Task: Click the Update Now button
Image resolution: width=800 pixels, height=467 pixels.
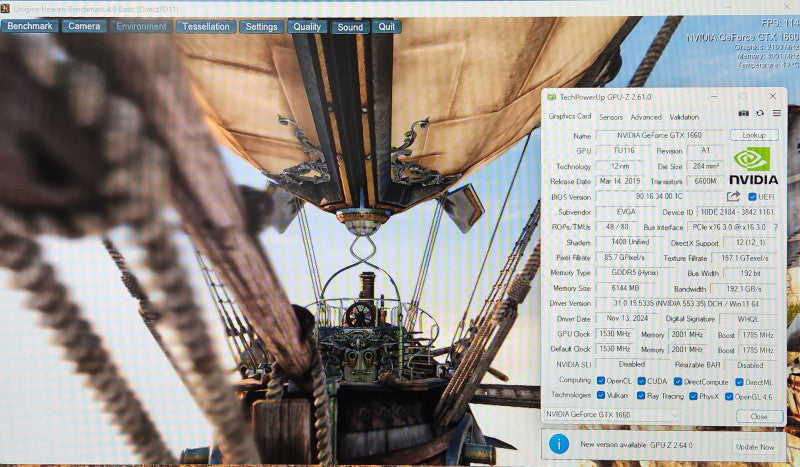Action: click(x=755, y=447)
